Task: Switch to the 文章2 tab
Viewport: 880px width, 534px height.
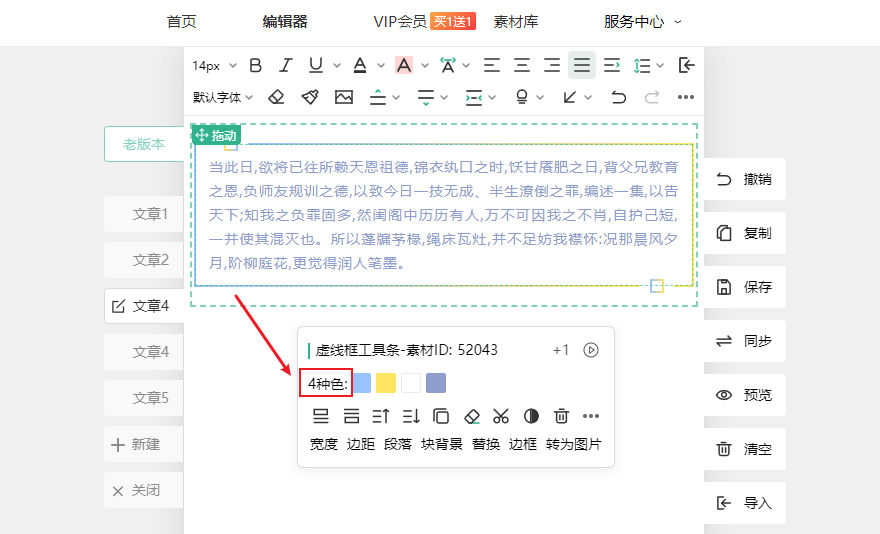Action: [144, 260]
